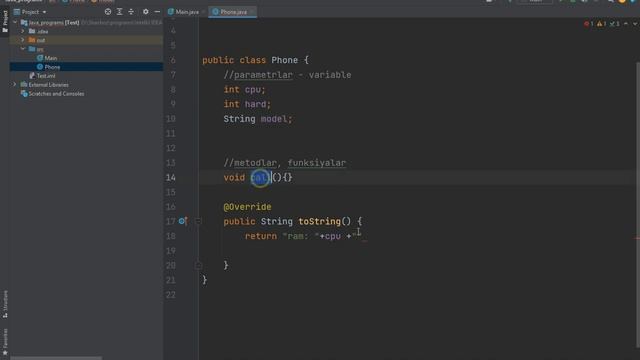Click the yellow warning count indicator

tap(601, 24)
